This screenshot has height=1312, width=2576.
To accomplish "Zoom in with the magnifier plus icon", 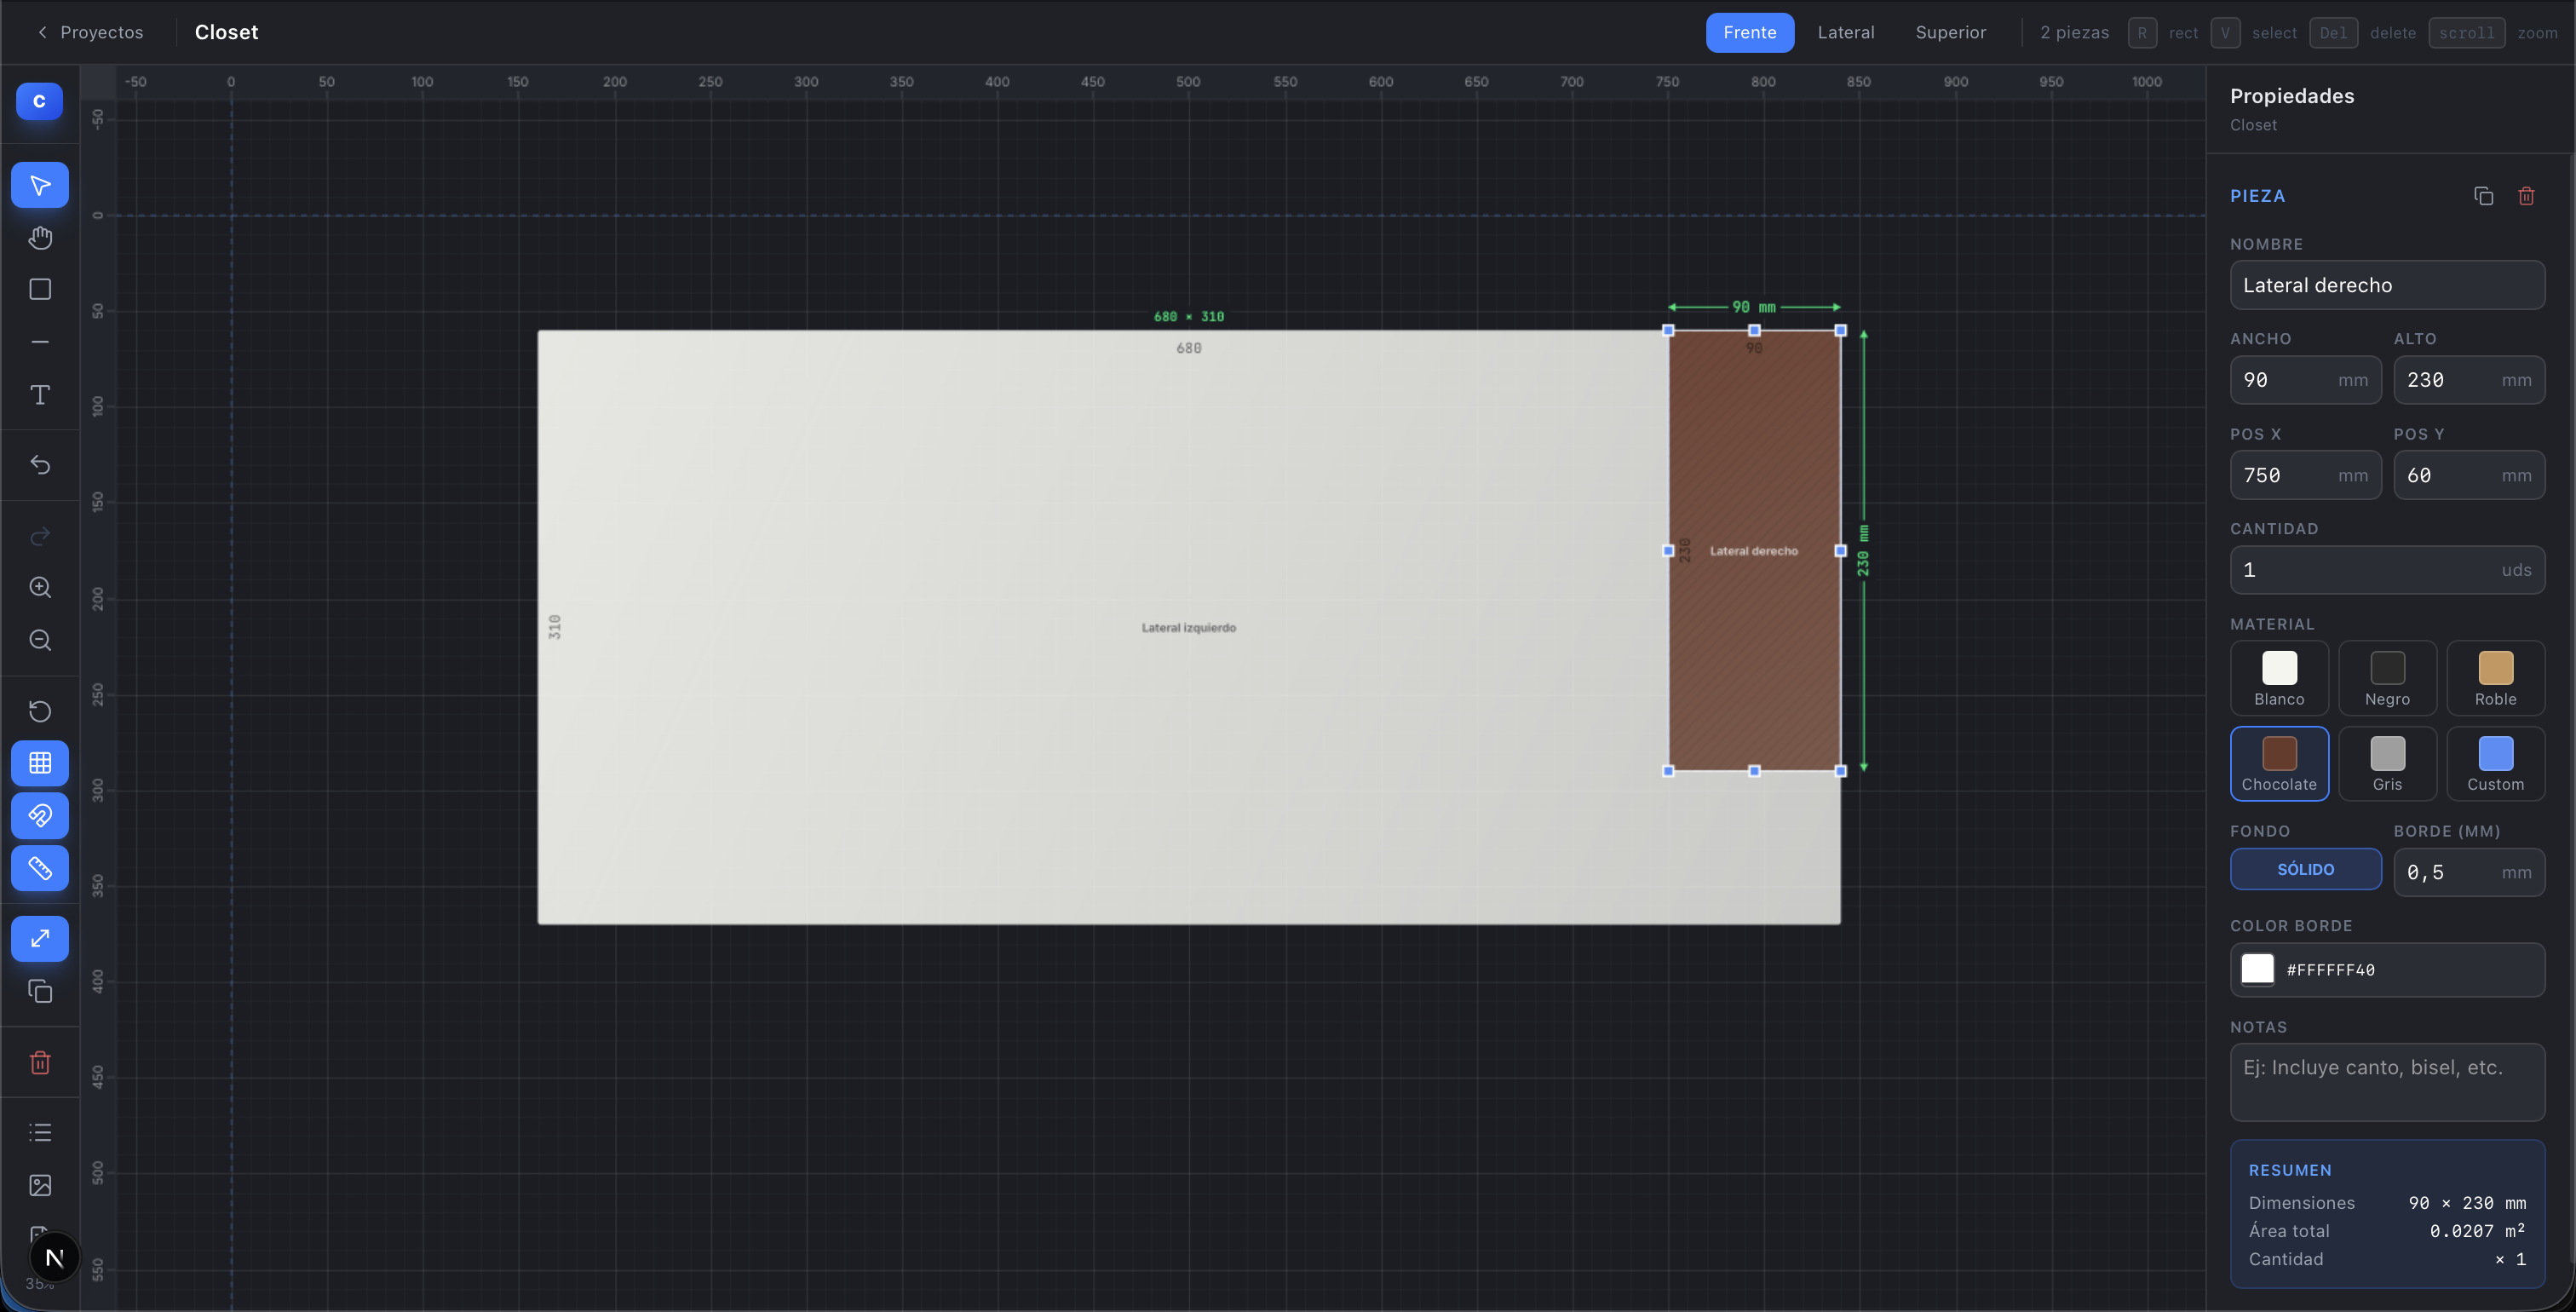I will coord(40,587).
